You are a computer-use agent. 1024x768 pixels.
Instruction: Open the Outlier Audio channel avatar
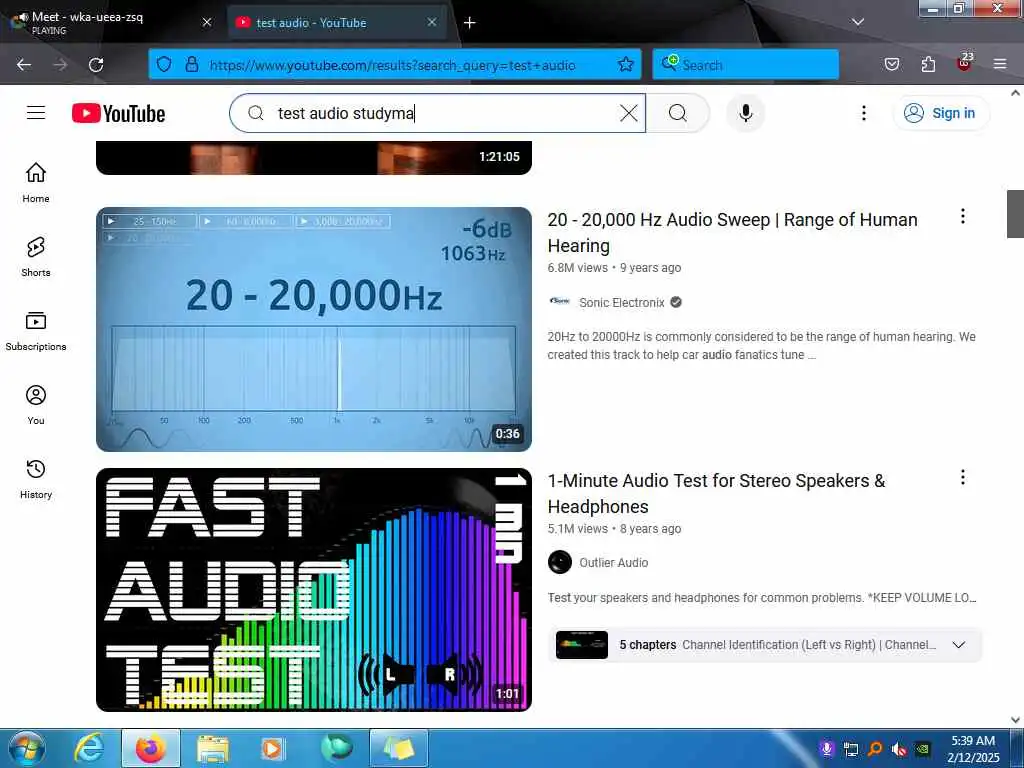pyautogui.click(x=560, y=562)
